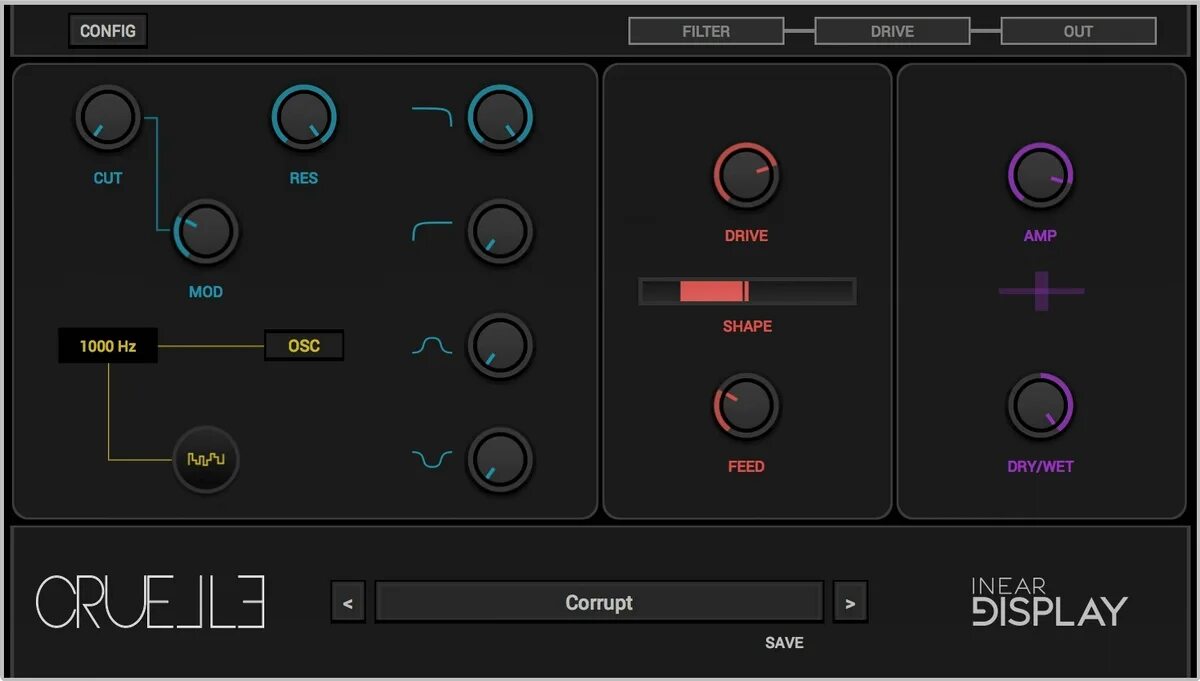Click the FEED label text
Screen dimensions: 1200x681
(746, 466)
